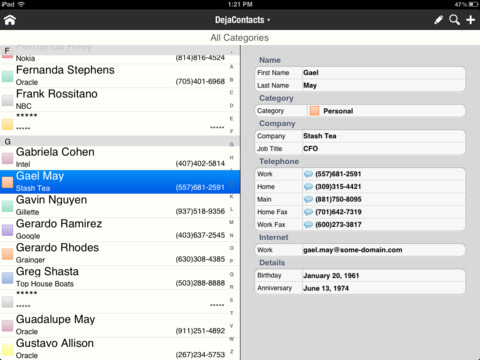
Task: Tap the Job Title field CFO
Action: click(360, 149)
